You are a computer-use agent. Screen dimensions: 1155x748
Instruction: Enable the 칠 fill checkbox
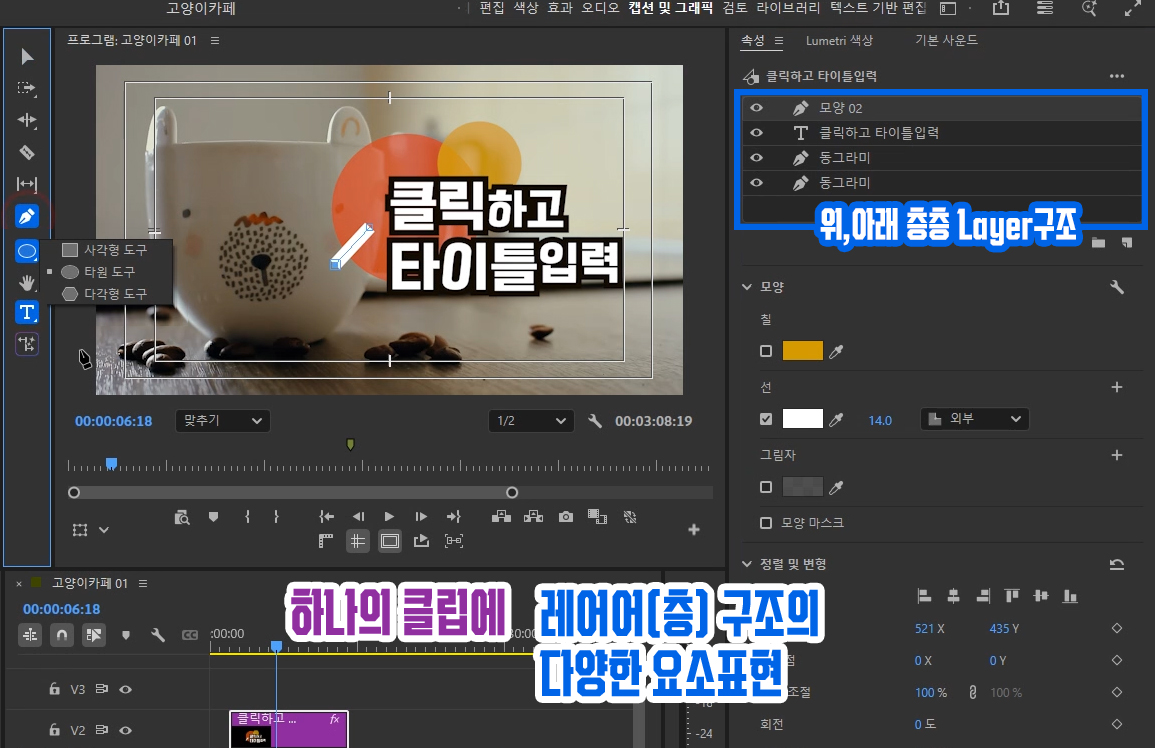[766, 352]
